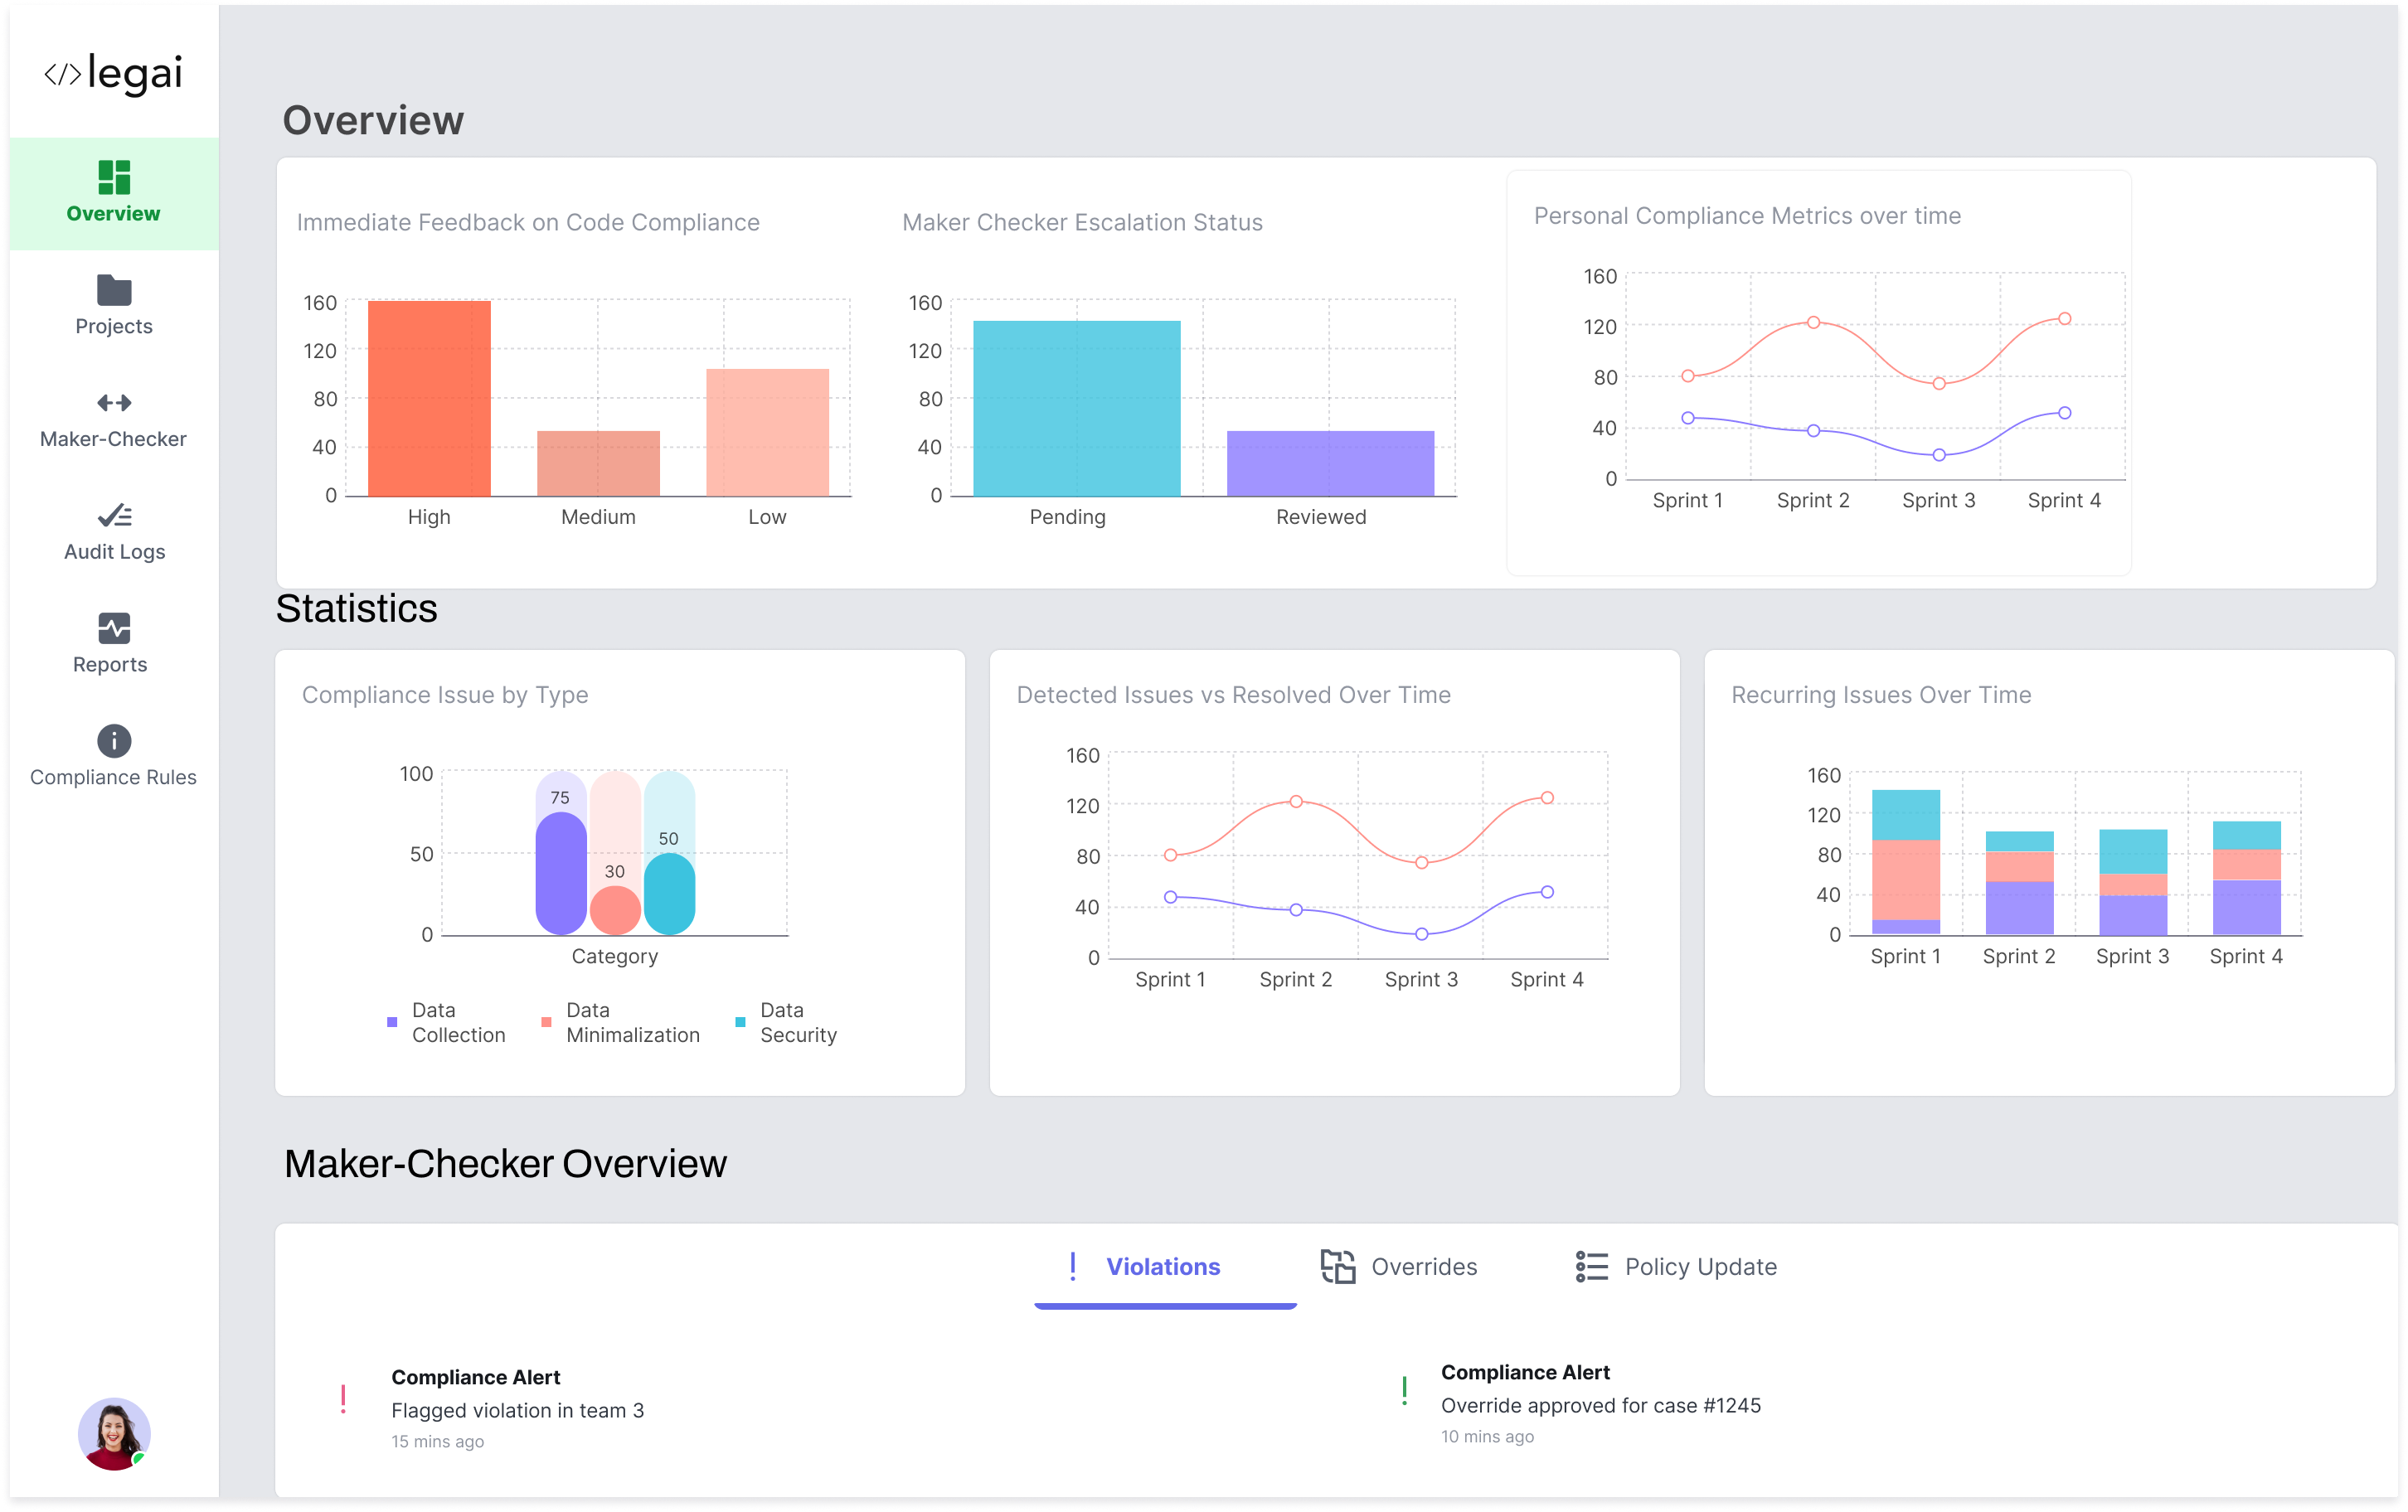The width and height of the screenshot is (2408, 1512).
Task: Go to Audit Logs in the sidebar
Action: tap(114, 532)
